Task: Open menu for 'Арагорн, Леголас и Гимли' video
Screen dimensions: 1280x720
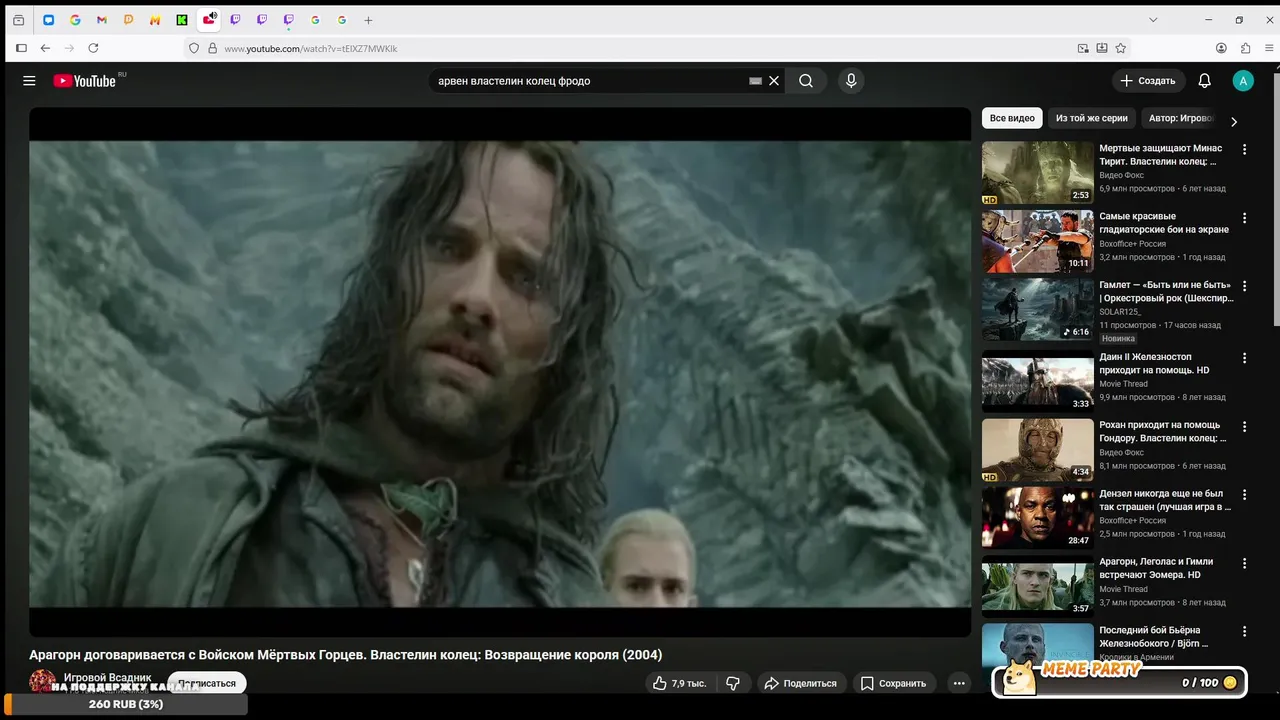Action: (1245, 564)
